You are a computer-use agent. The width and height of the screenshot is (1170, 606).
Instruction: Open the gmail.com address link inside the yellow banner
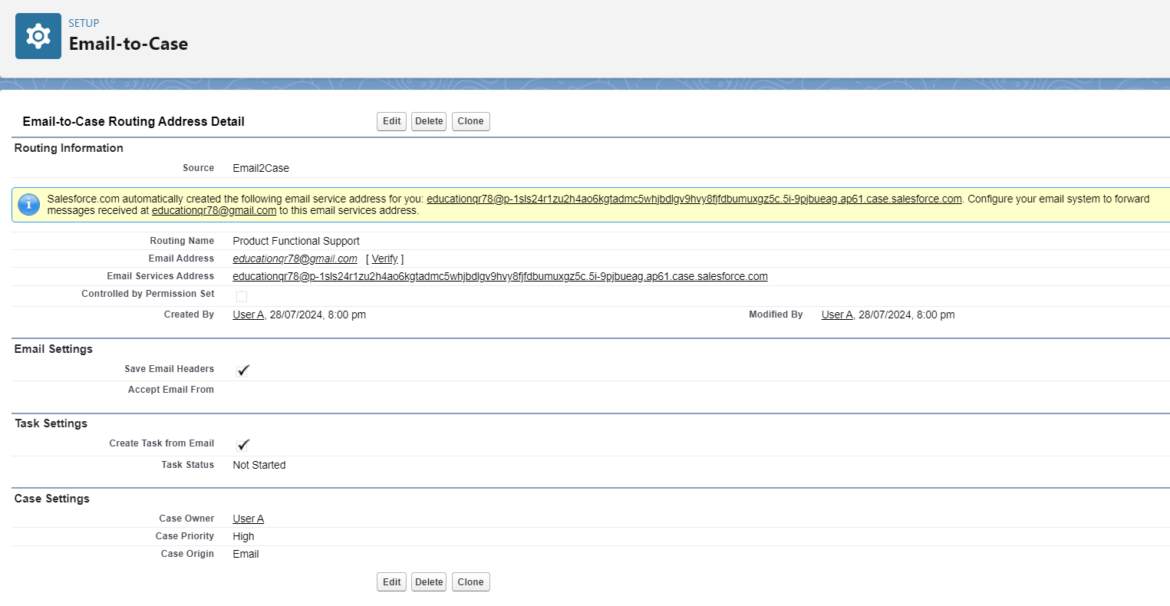tap(214, 211)
